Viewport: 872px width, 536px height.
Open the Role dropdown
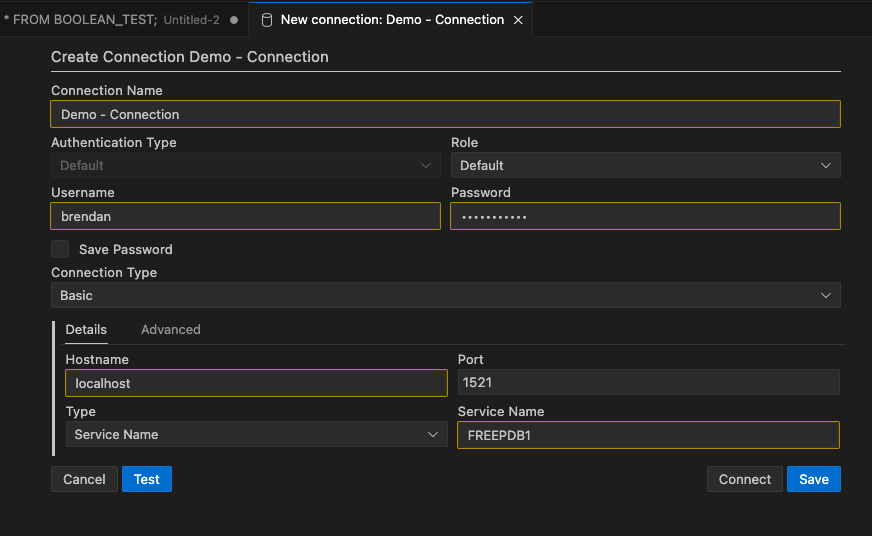[645, 165]
